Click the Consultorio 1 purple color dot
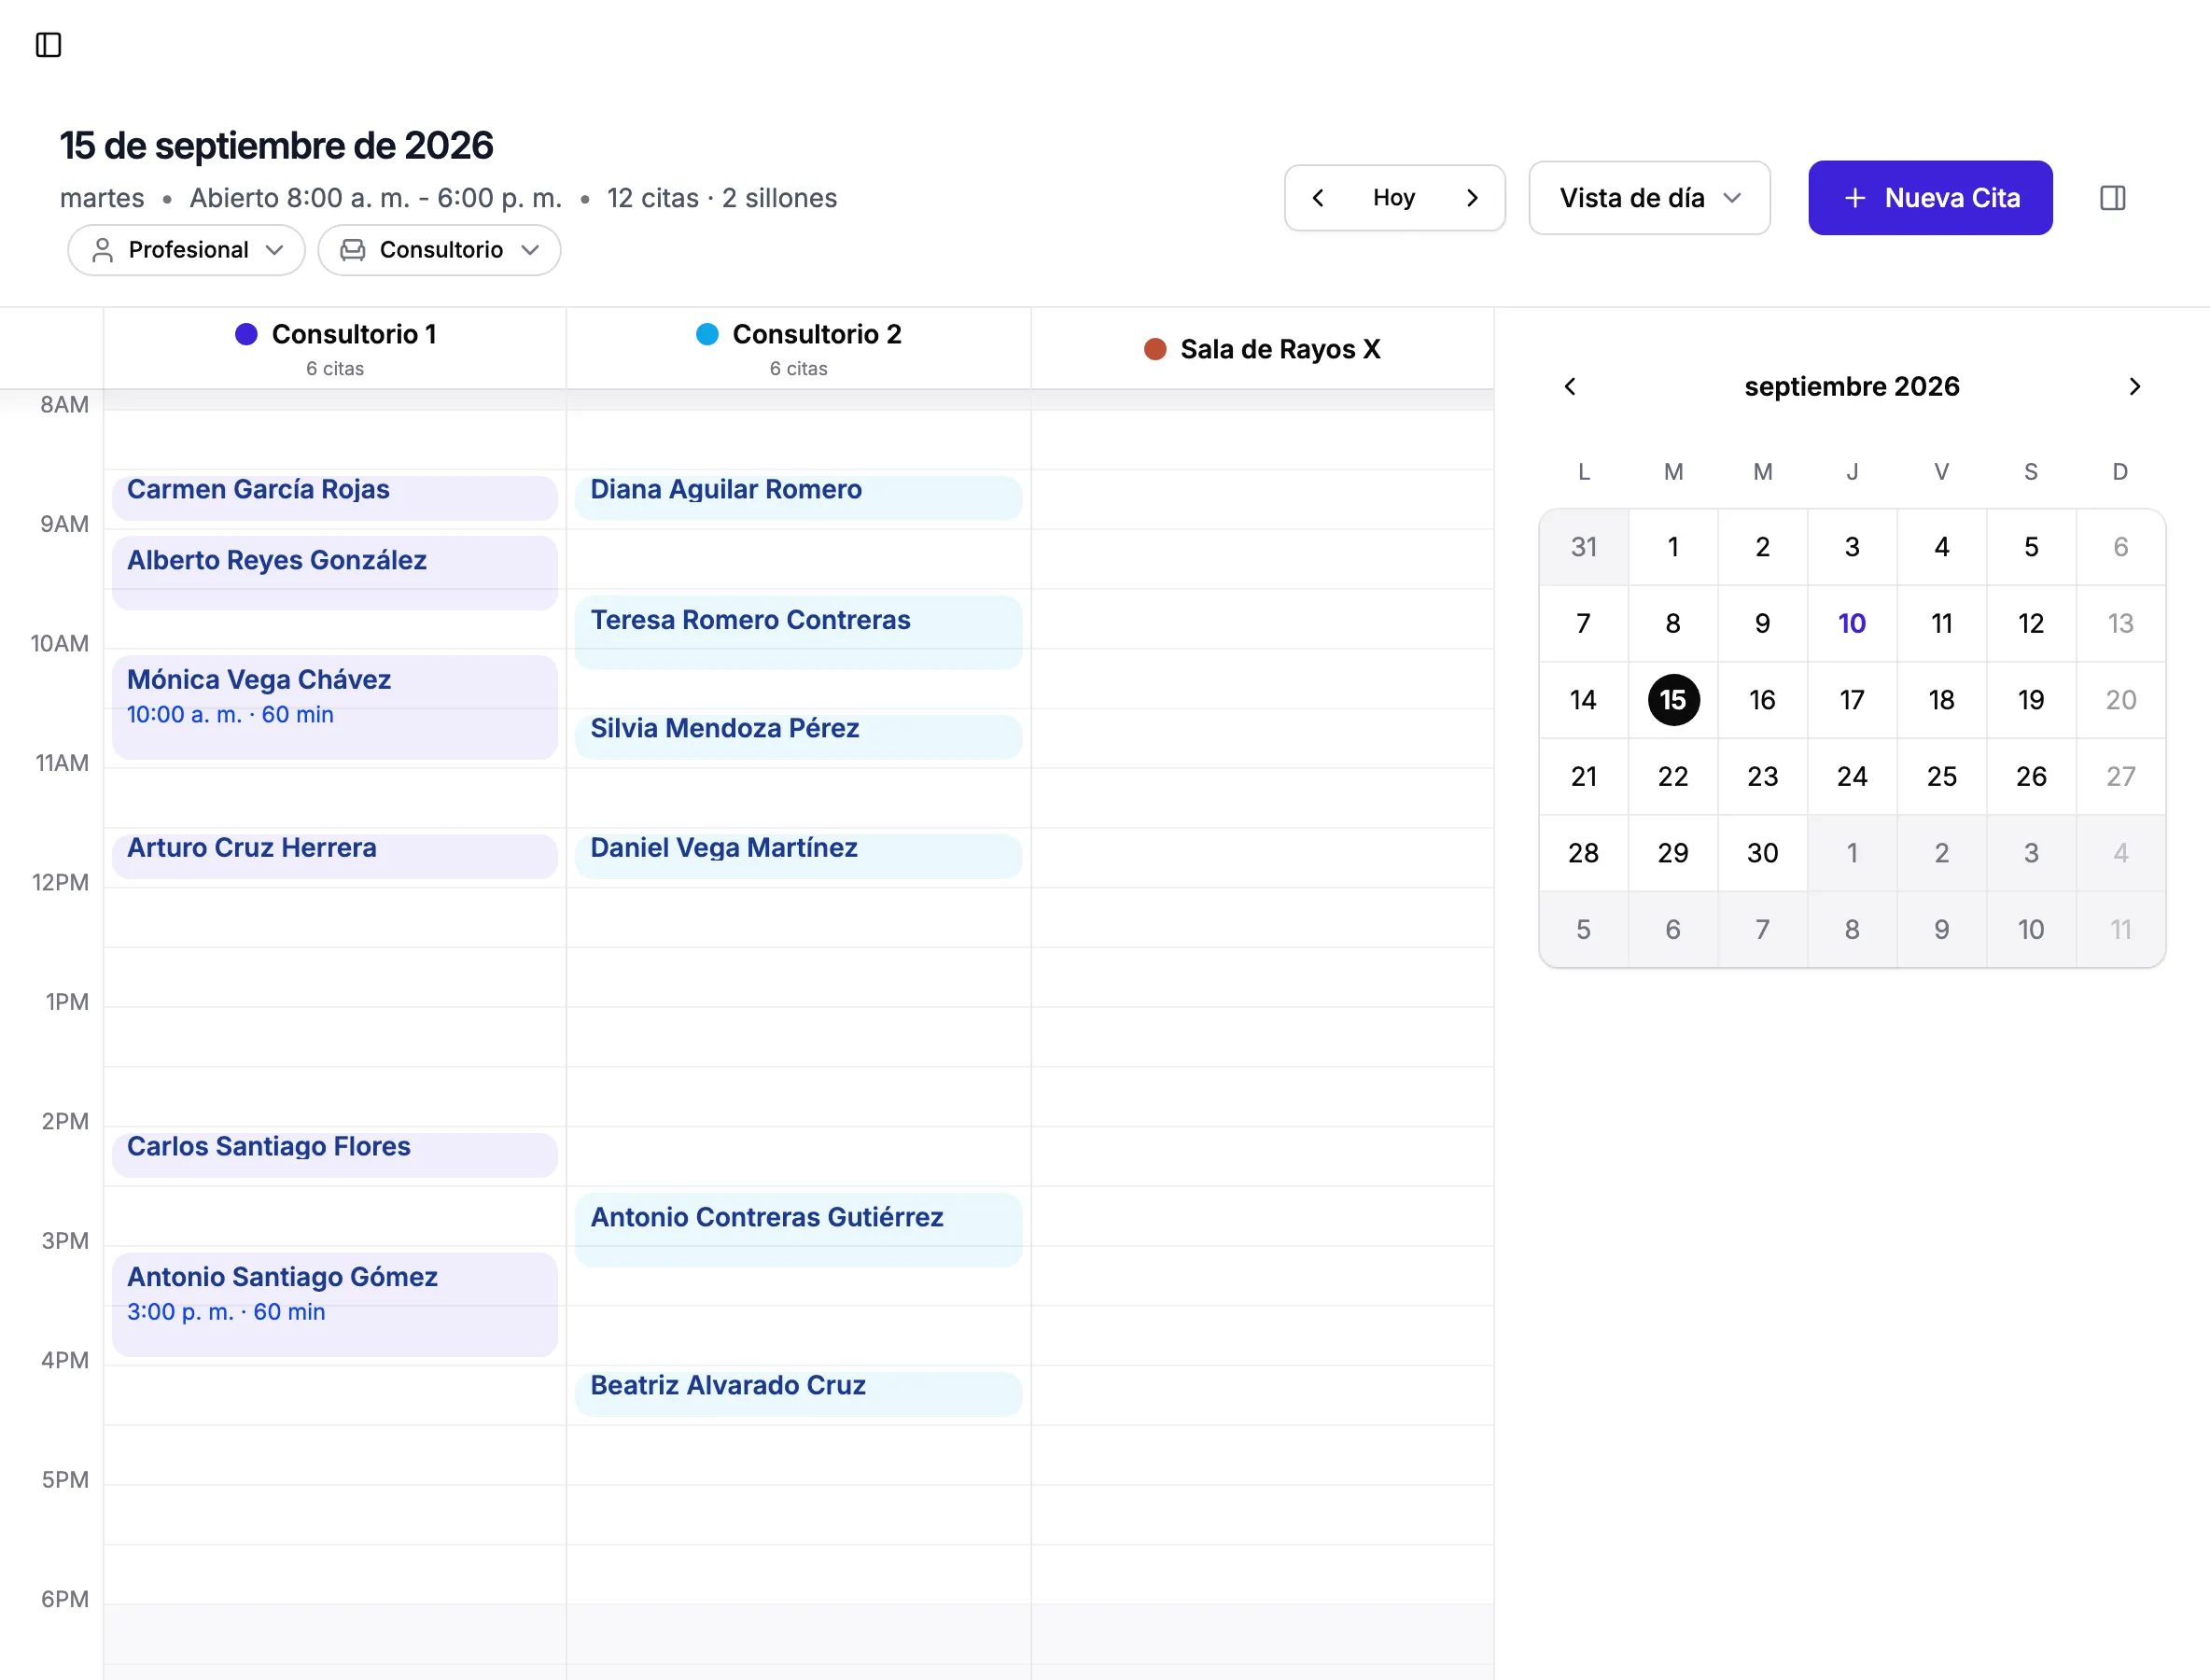Screen dimensions: 2210x1680 tap(246, 334)
